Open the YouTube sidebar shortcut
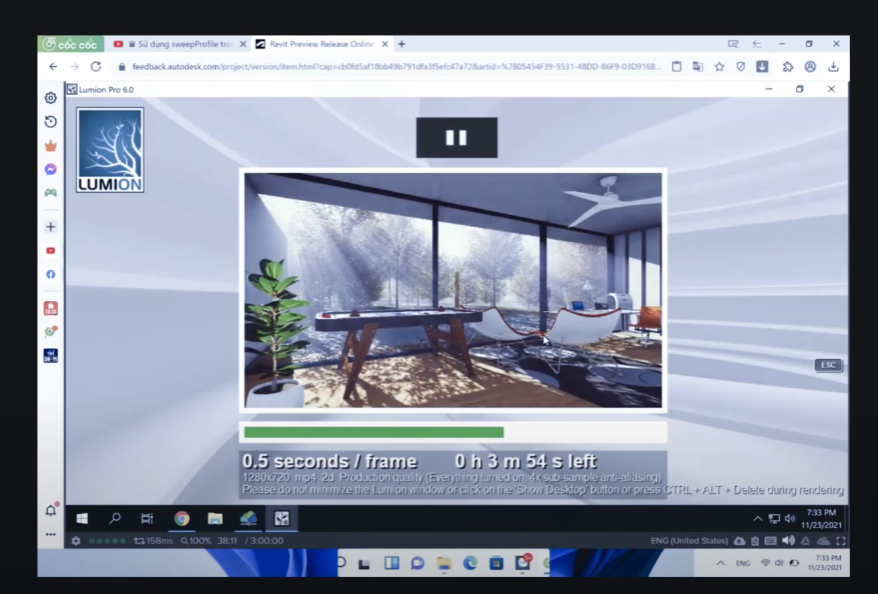 click(x=50, y=250)
